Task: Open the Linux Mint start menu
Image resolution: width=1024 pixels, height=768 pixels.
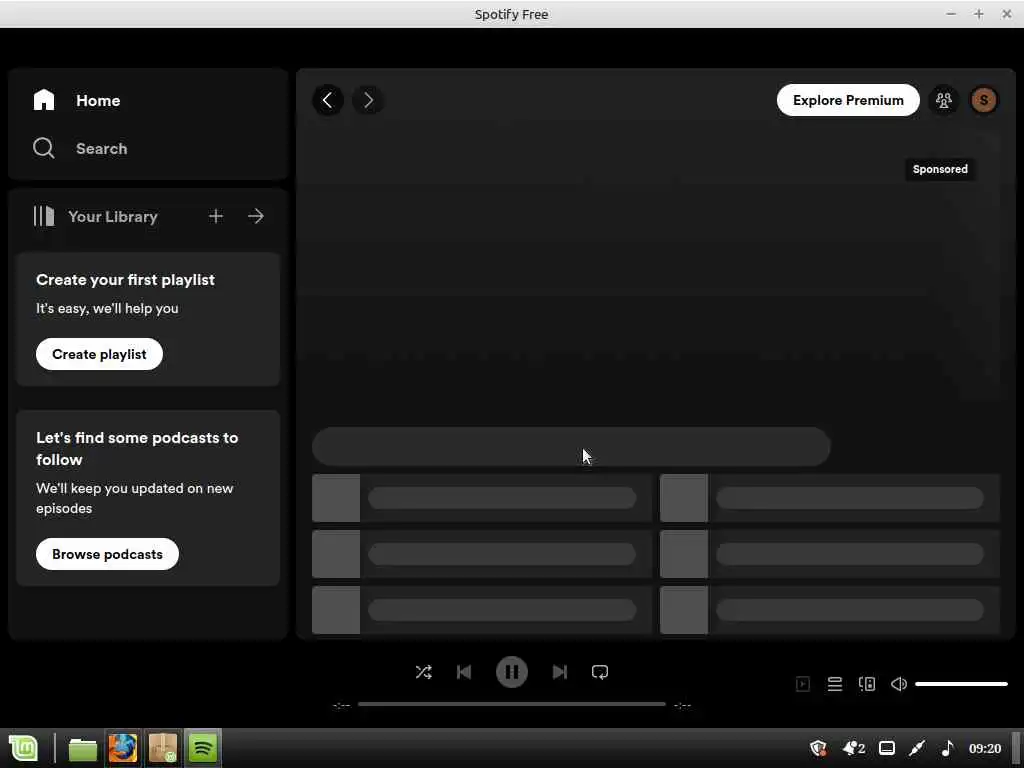Action: 24,748
